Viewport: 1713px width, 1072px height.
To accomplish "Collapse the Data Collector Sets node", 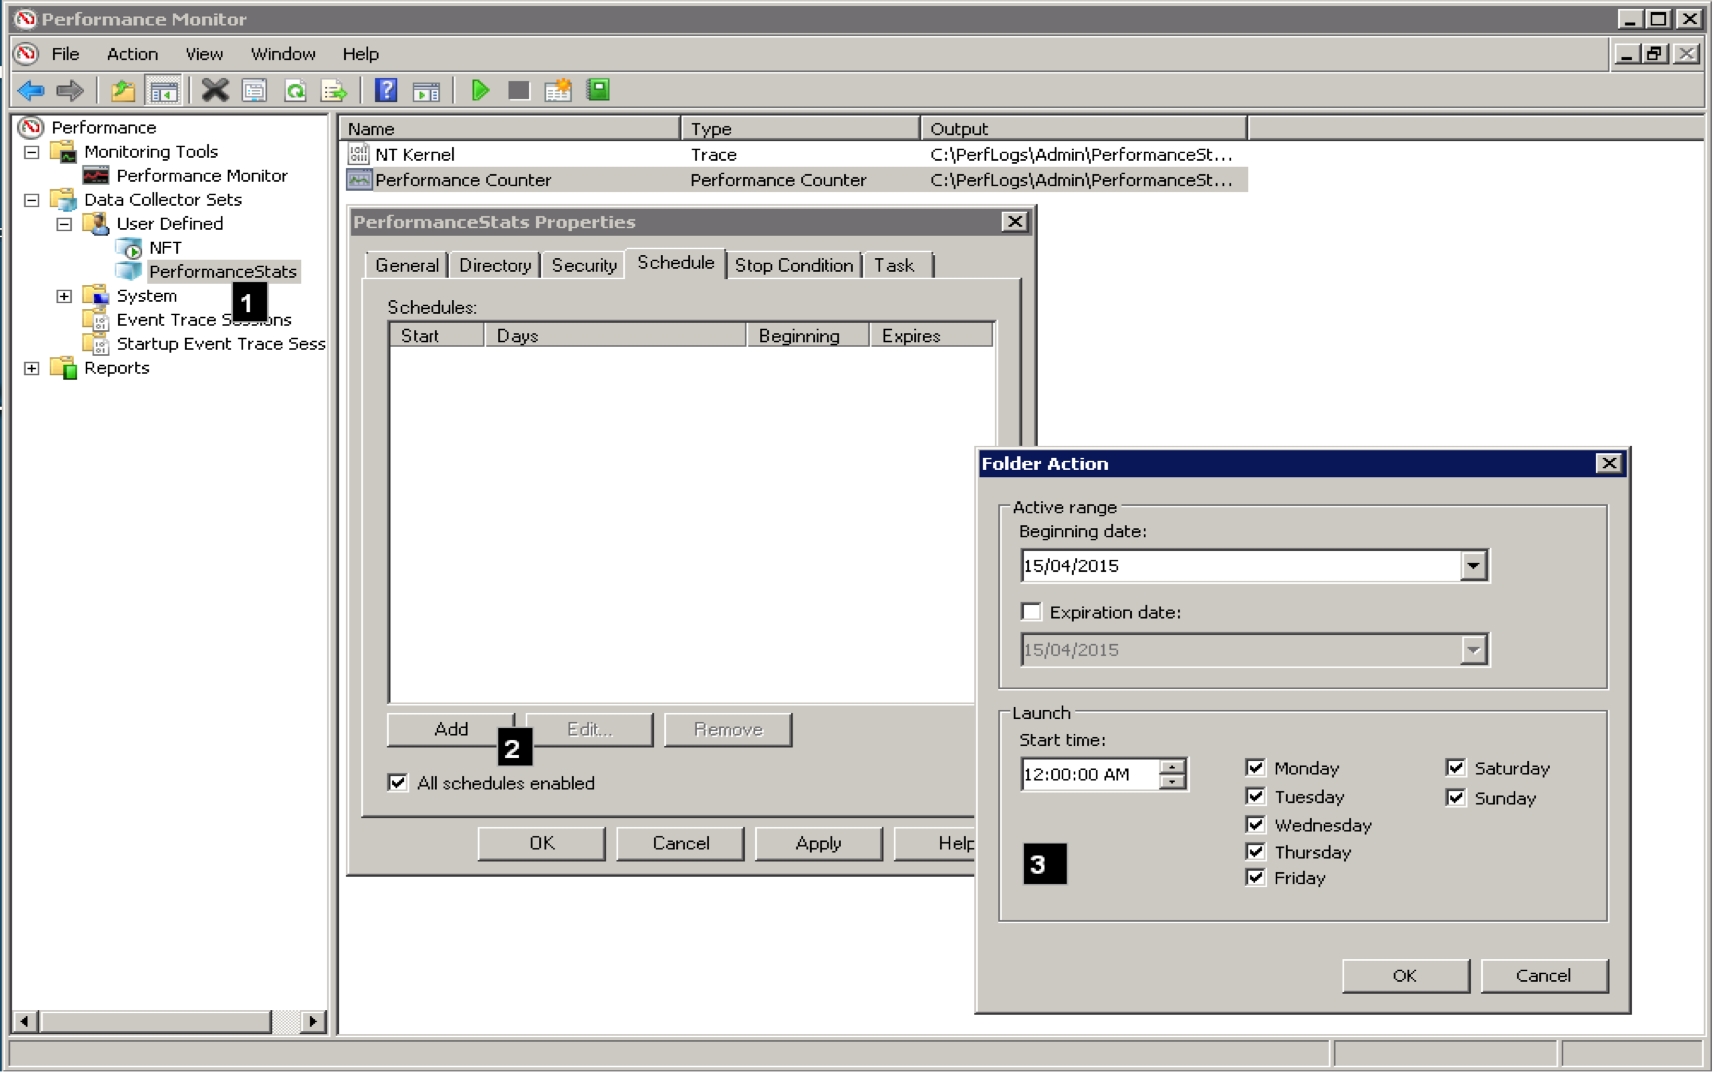I will [32, 200].
